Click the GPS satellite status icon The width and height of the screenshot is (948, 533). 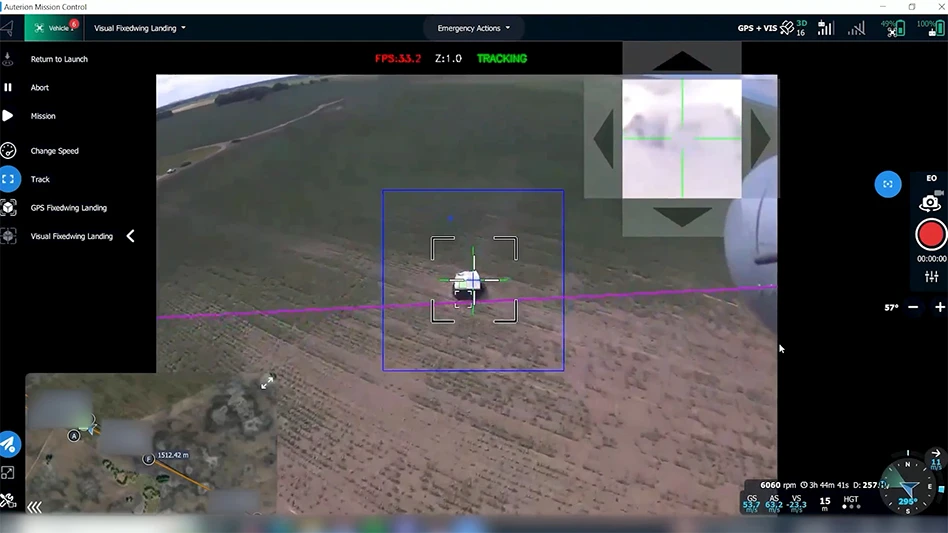click(x=787, y=28)
